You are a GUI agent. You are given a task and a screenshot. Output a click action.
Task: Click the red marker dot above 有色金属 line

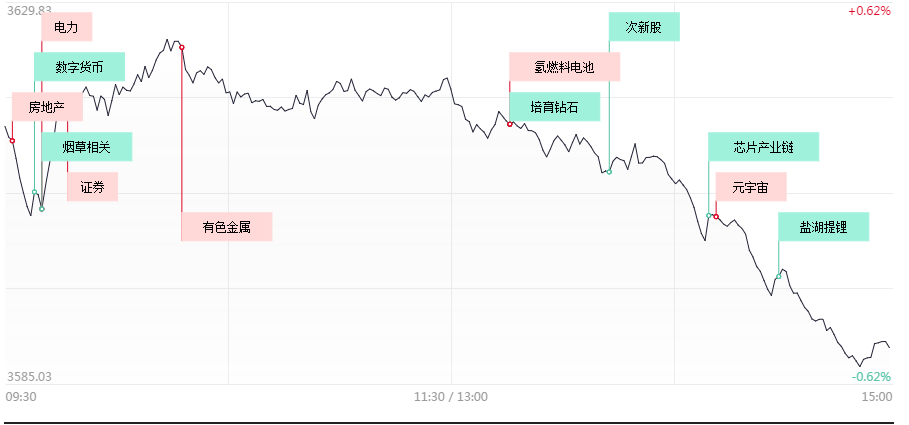[181, 46]
